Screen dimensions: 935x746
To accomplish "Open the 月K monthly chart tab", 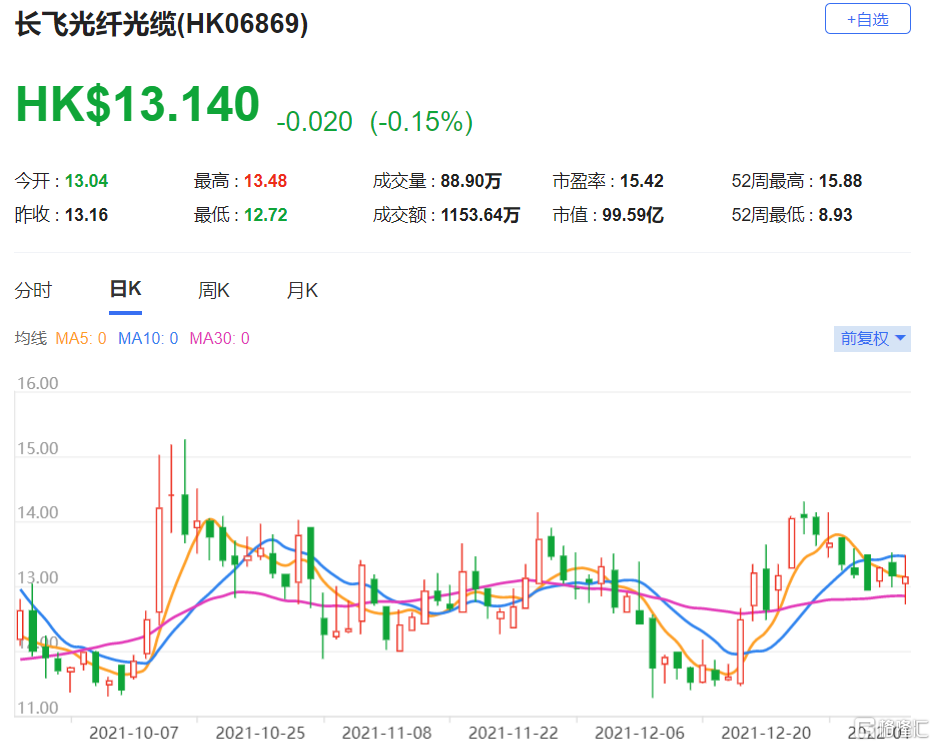I will [x=302, y=290].
